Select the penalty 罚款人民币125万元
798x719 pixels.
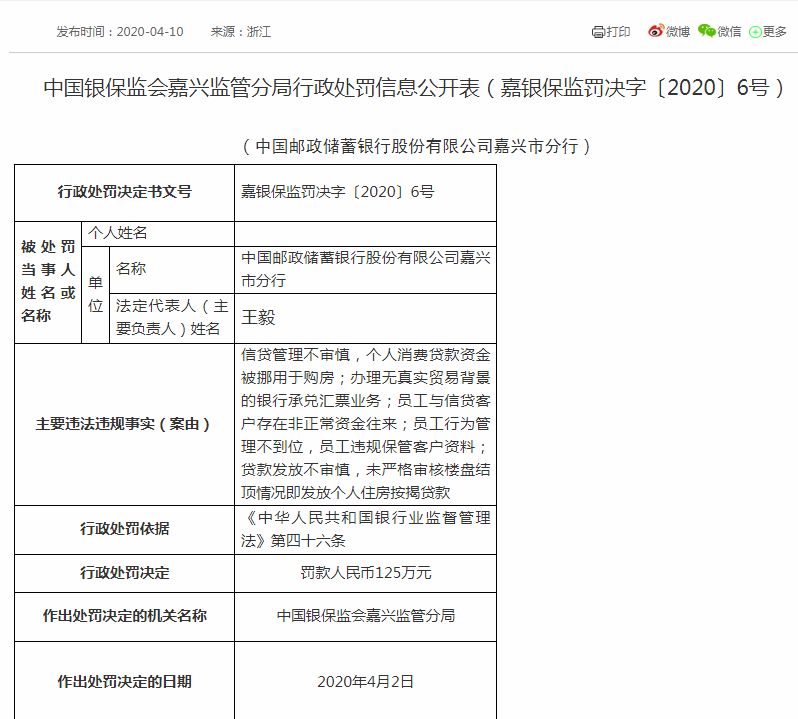pyautogui.click(x=365, y=573)
